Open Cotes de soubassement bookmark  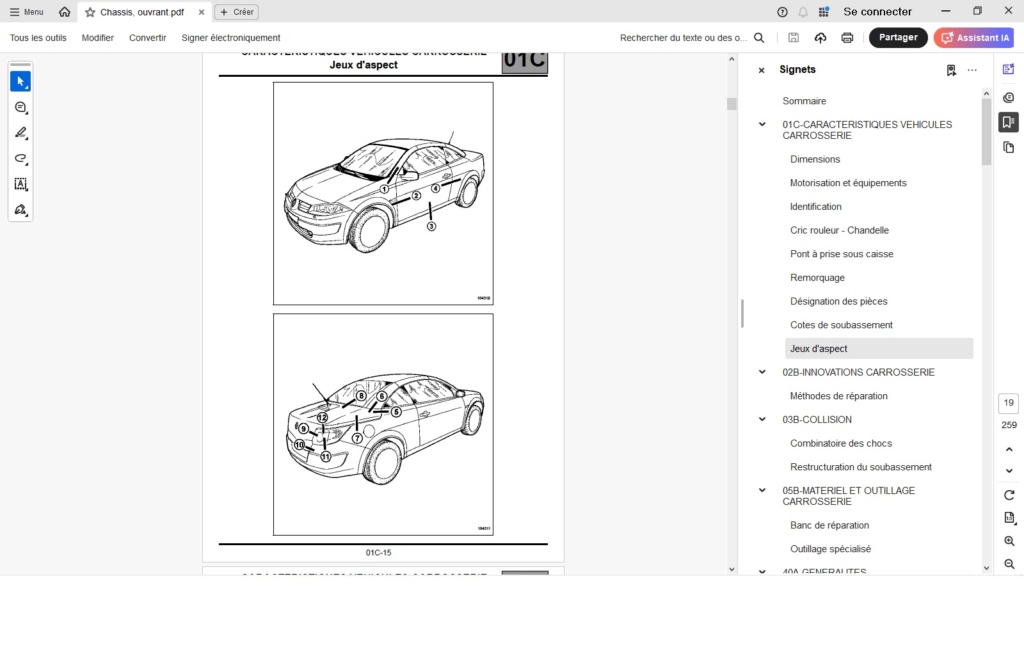[x=841, y=325]
